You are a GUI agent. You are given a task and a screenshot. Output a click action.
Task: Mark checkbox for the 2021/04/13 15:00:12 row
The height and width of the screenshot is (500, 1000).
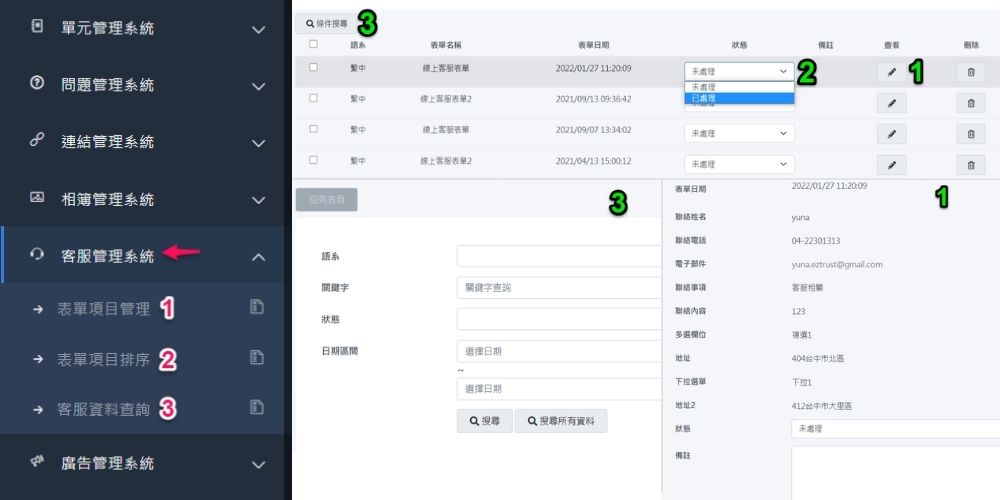pos(313,159)
